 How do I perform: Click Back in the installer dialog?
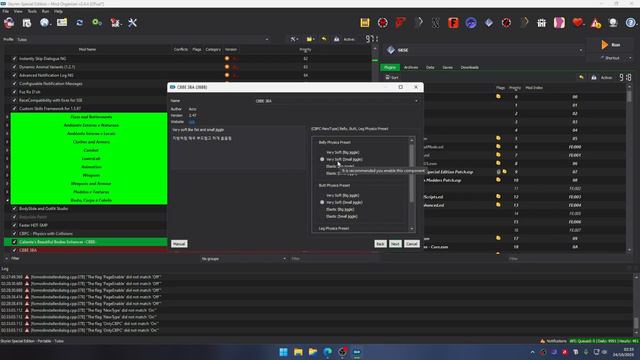point(380,244)
